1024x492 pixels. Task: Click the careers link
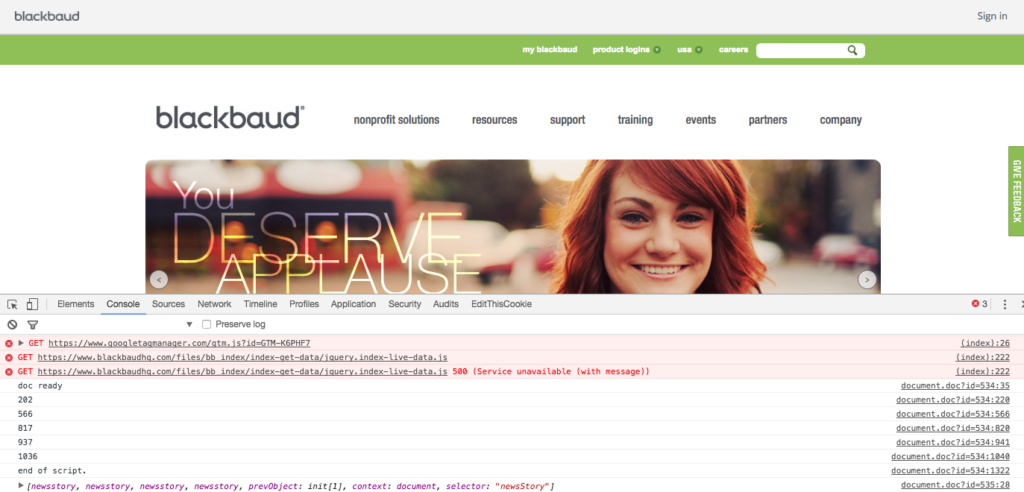[x=733, y=50]
